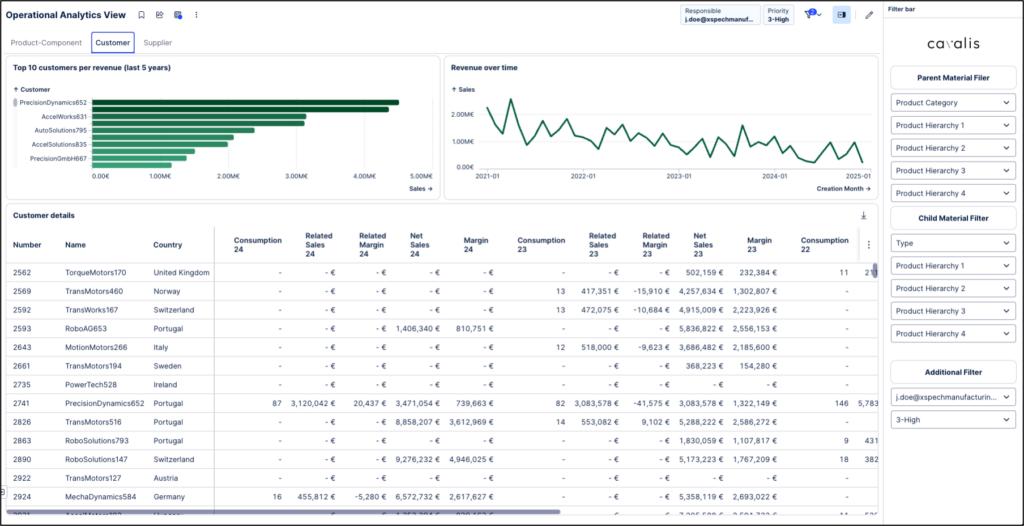Open the Type dropdown under Child Material Filter
Viewport: 1024px width, 526px height.
click(953, 243)
